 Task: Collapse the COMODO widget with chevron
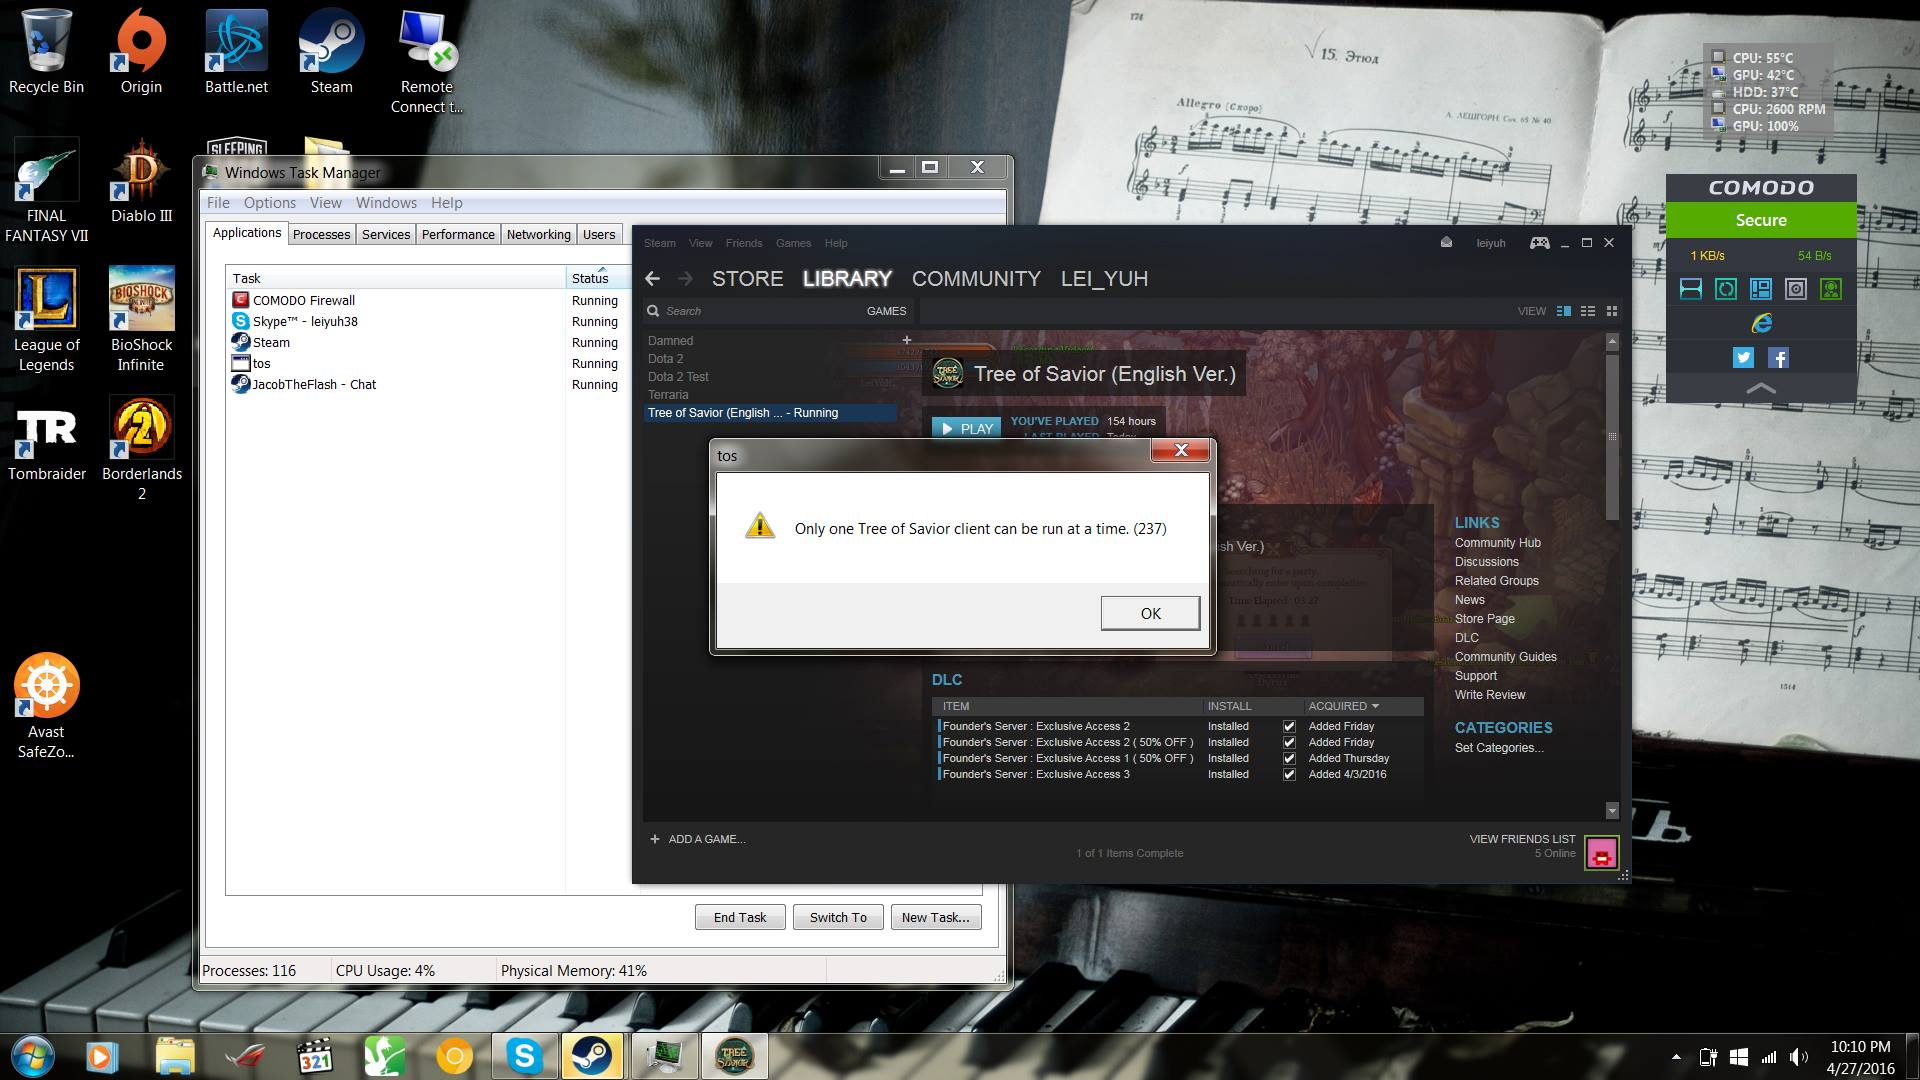[1761, 388]
